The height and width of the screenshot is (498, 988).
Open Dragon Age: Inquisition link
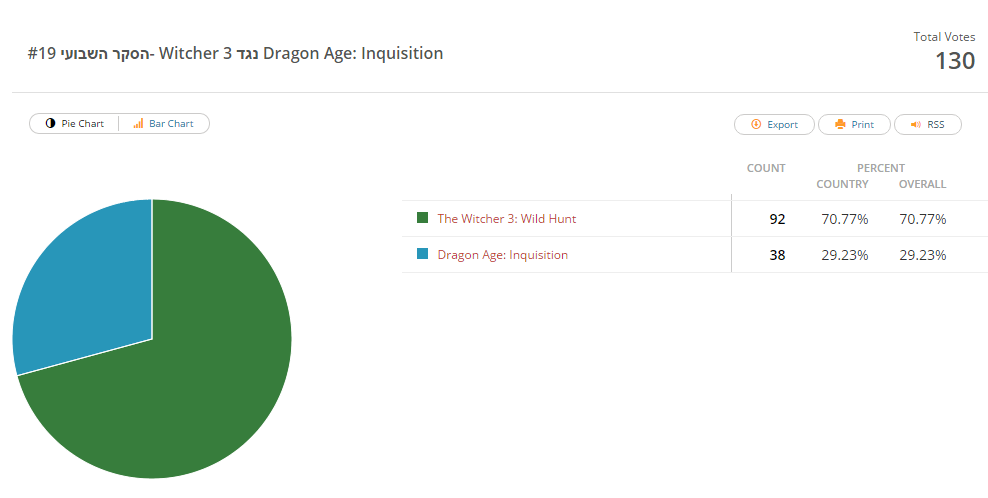point(503,255)
